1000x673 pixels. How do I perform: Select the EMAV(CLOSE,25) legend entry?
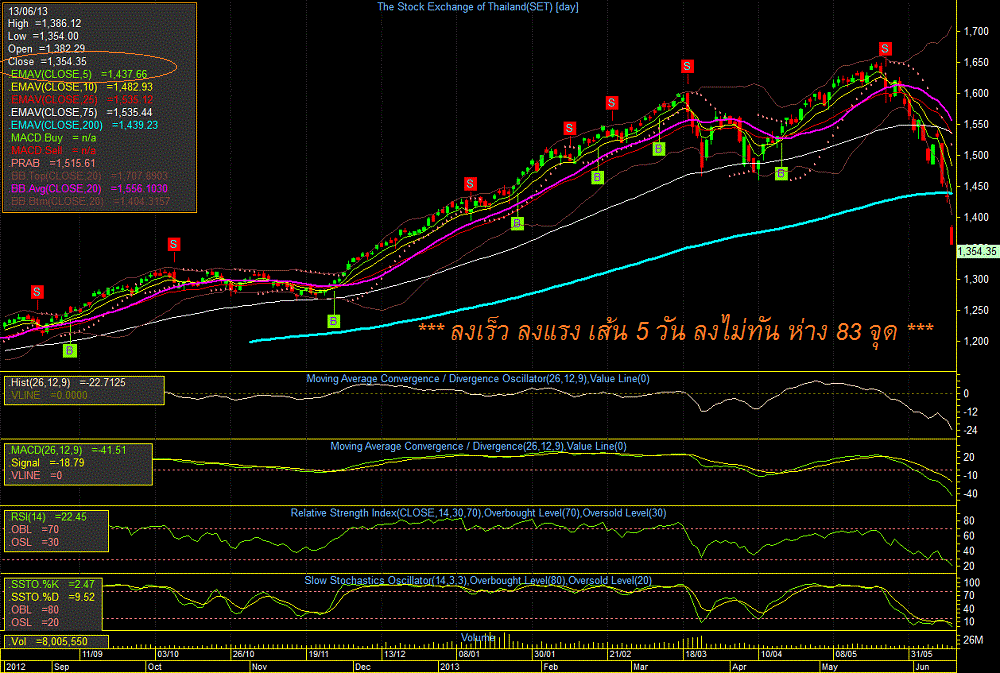click(x=82, y=100)
